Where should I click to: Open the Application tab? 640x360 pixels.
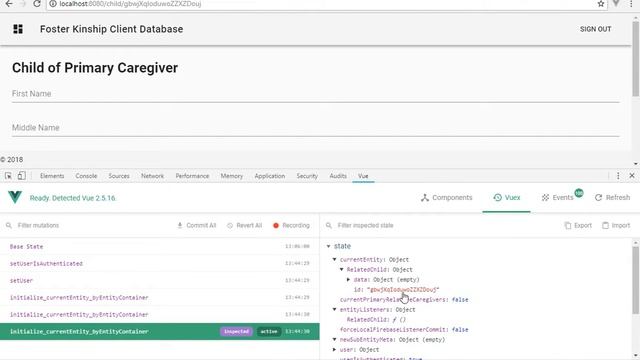[x=269, y=176]
